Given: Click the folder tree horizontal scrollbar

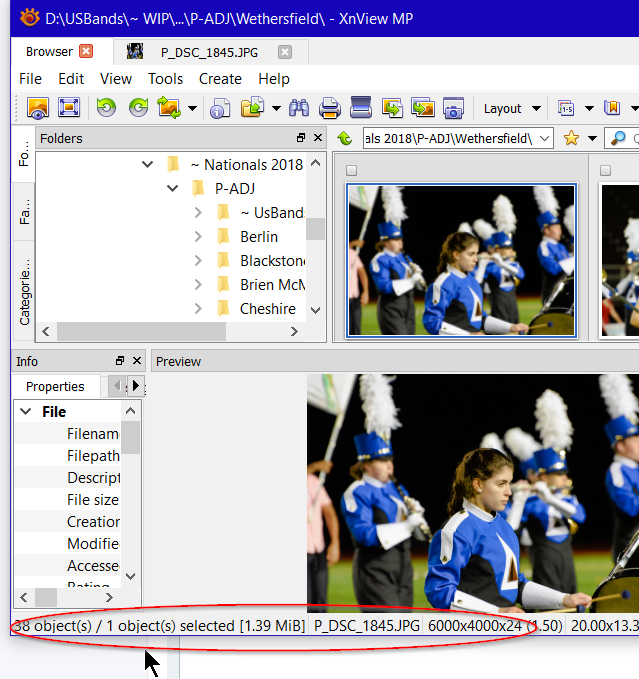Looking at the screenshot, I should click(x=142, y=332).
